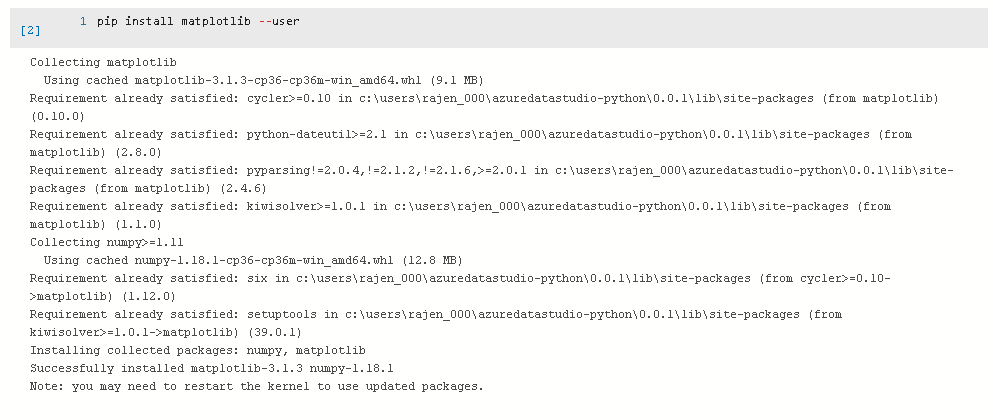This screenshot has height=420, width=993.
Task: Click 'Installing collected packages: numpy, matplotlib' line
Action: tap(198, 350)
